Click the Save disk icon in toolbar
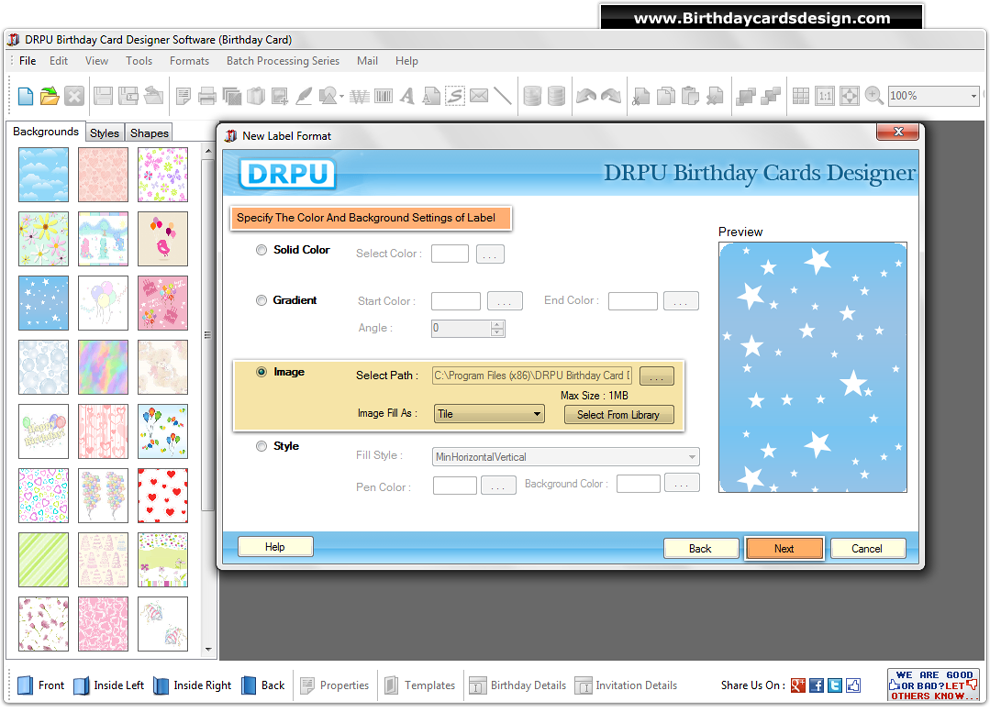The width and height of the screenshot is (990, 707). click(x=103, y=96)
